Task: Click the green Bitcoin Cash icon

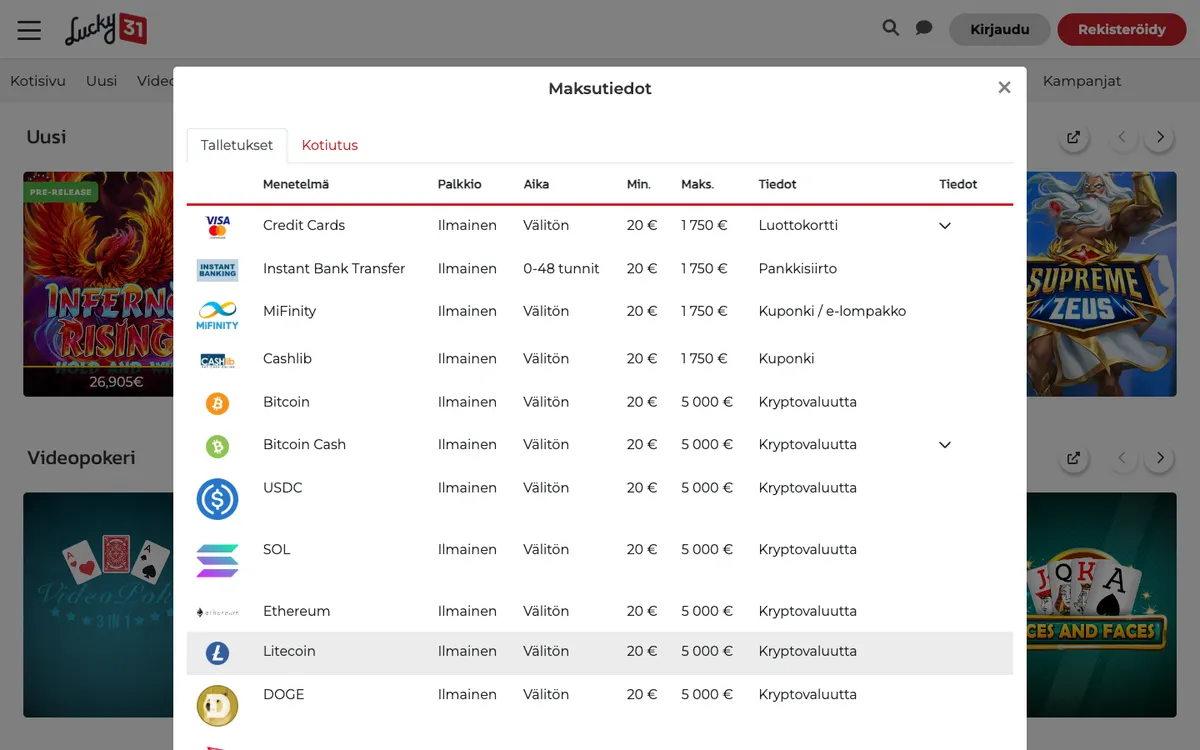Action: (217, 446)
